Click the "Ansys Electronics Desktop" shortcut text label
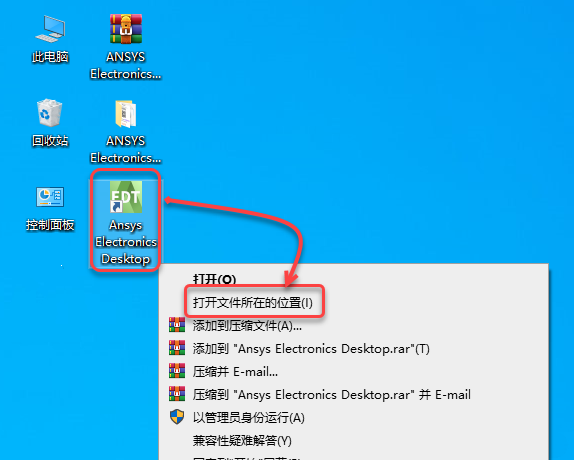The height and width of the screenshot is (460, 574). [x=126, y=242]
